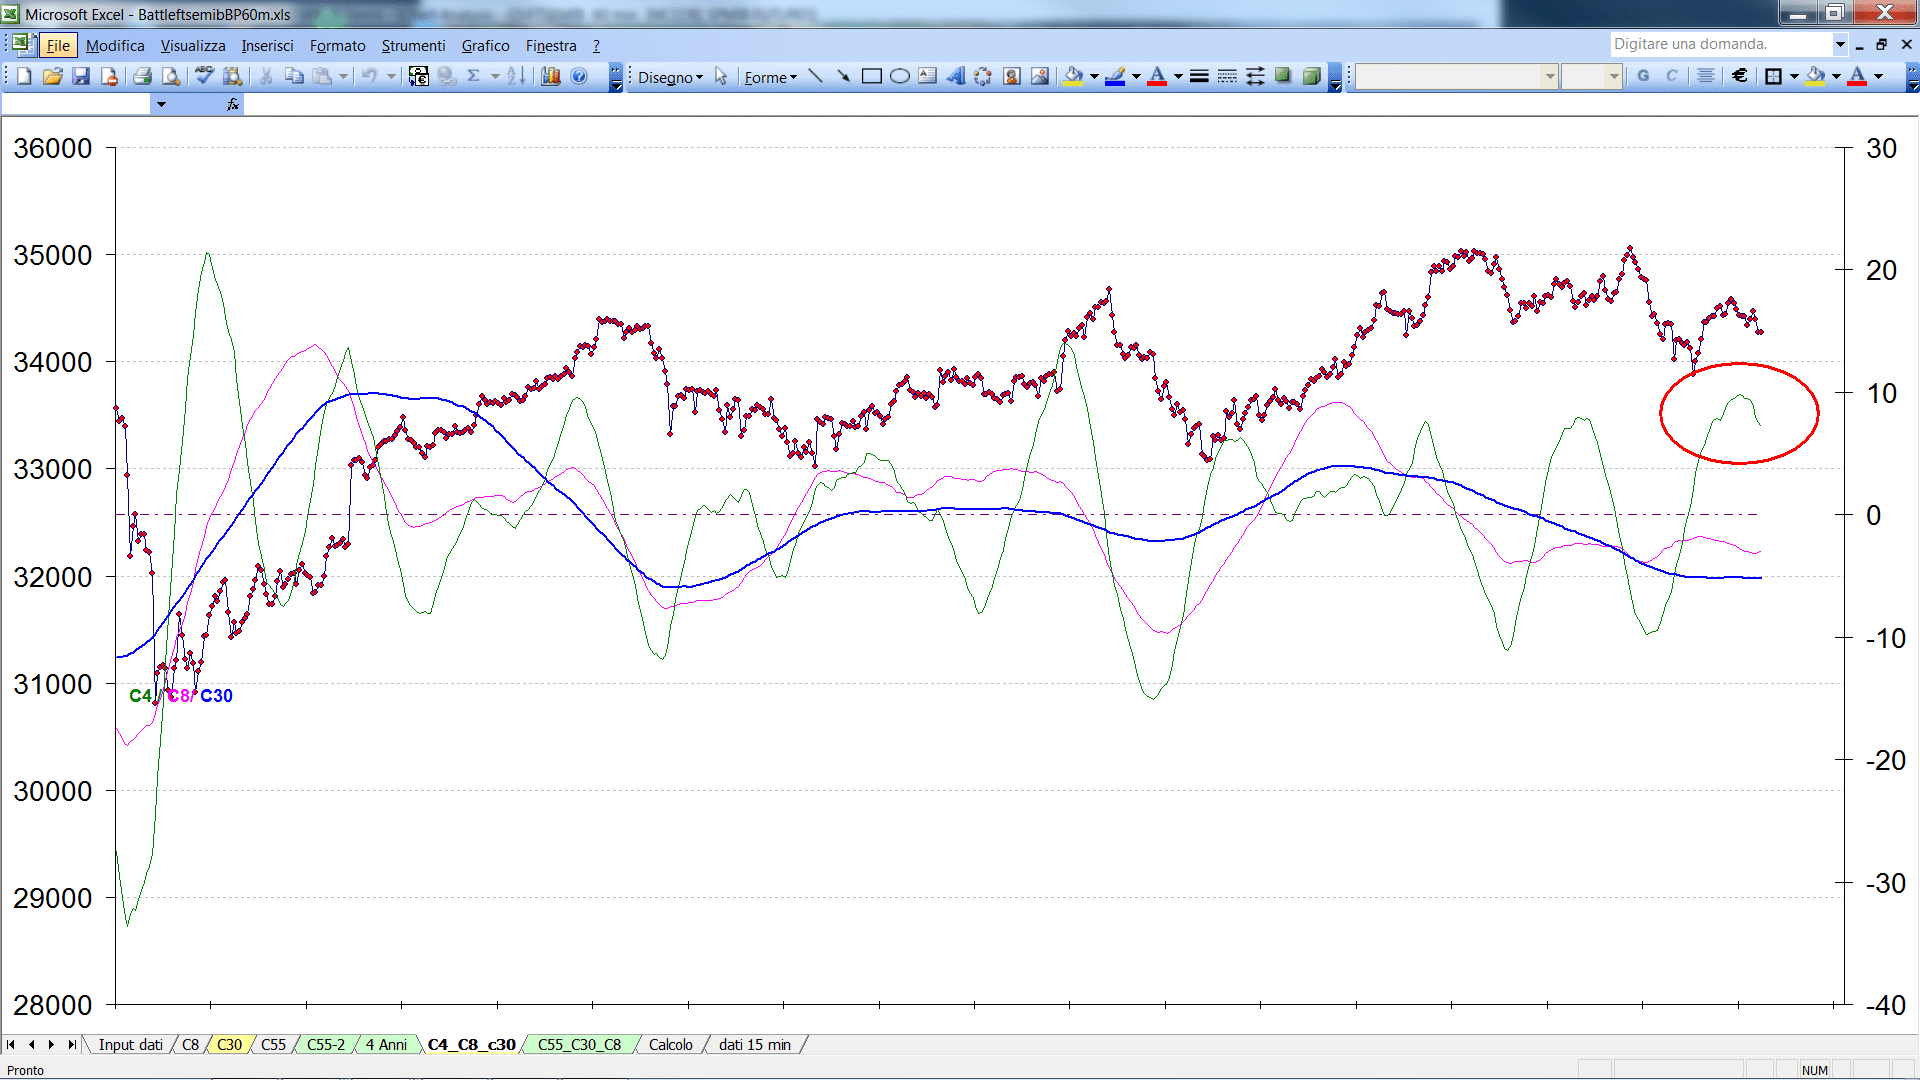
Task: Select the Line drawing tool
Action: pyautogui.click(x=815, y=76)
